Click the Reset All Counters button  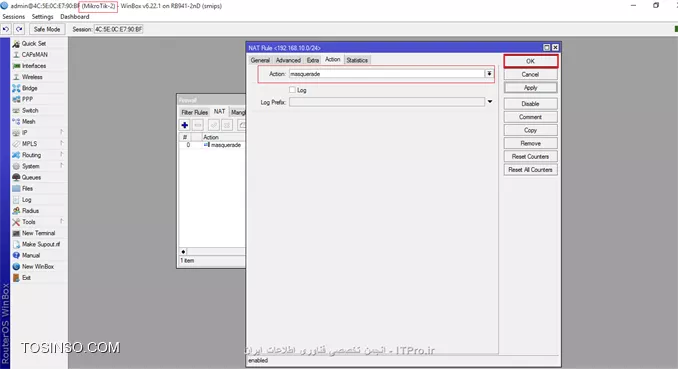[x=531, y=170]
